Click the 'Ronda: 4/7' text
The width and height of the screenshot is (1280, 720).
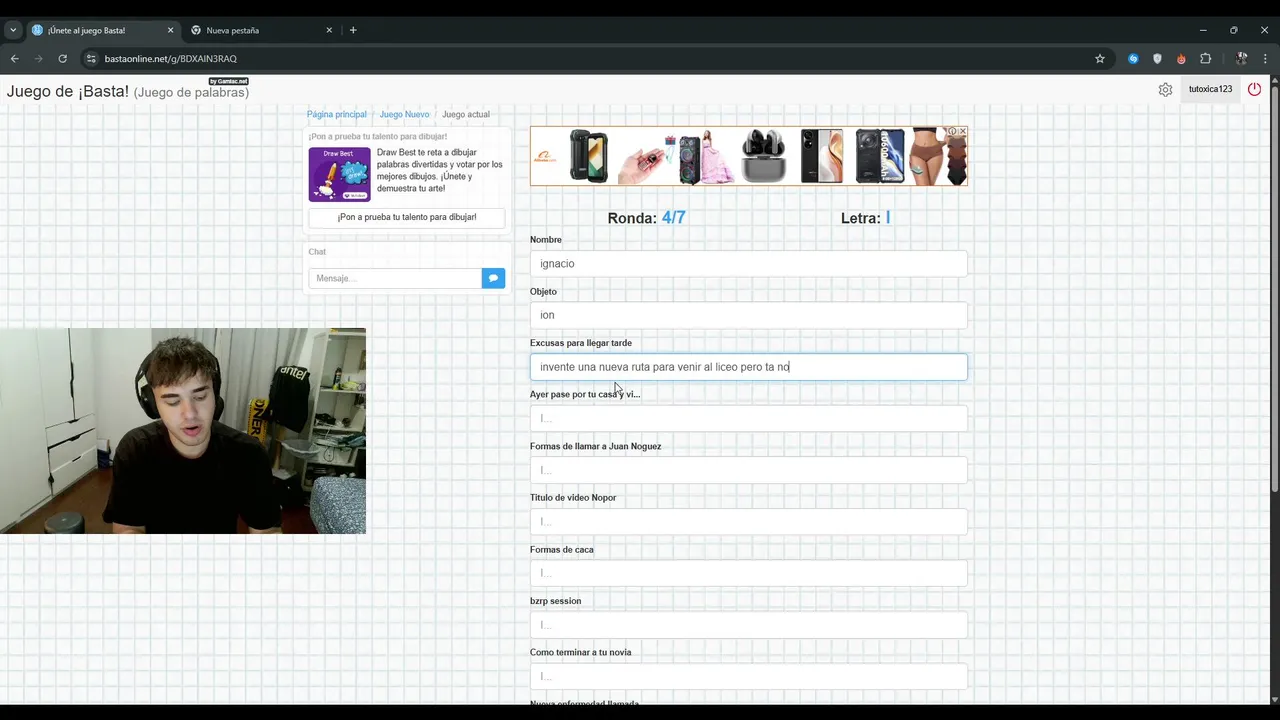646,218
